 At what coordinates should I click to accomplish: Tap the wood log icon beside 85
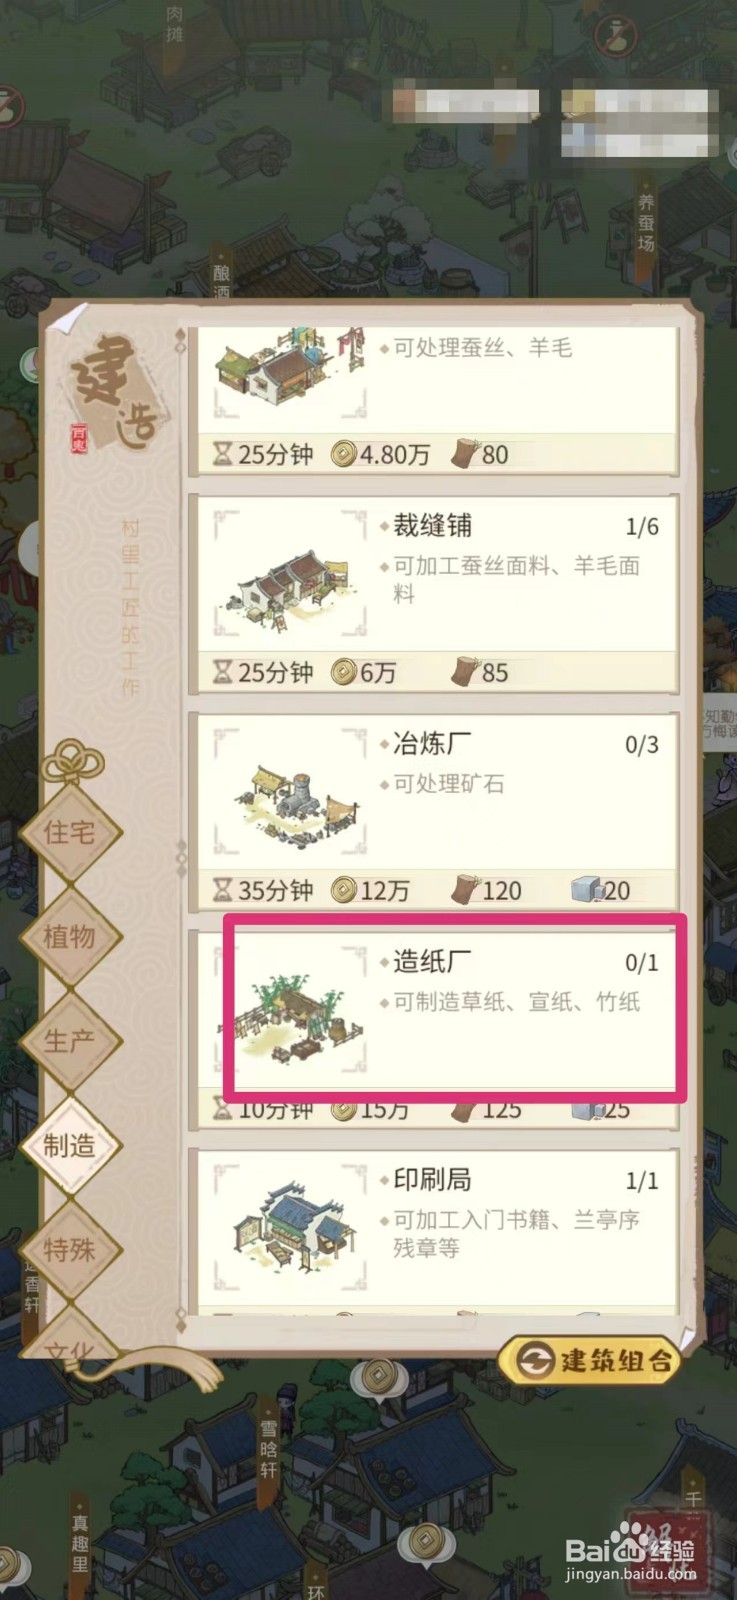[464, 672]
